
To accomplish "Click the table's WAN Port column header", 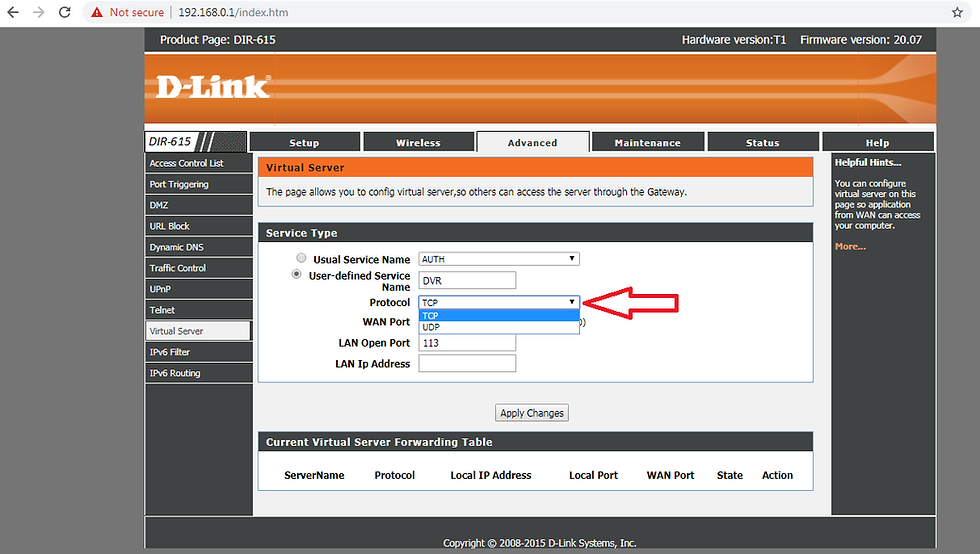I will (x=671, y=475).
